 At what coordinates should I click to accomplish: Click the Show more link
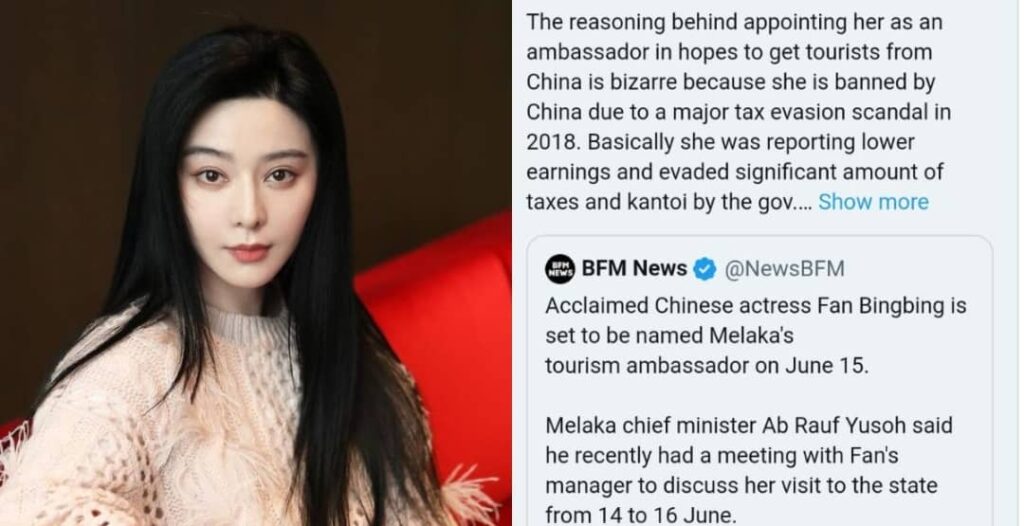(x=873, y=202)
